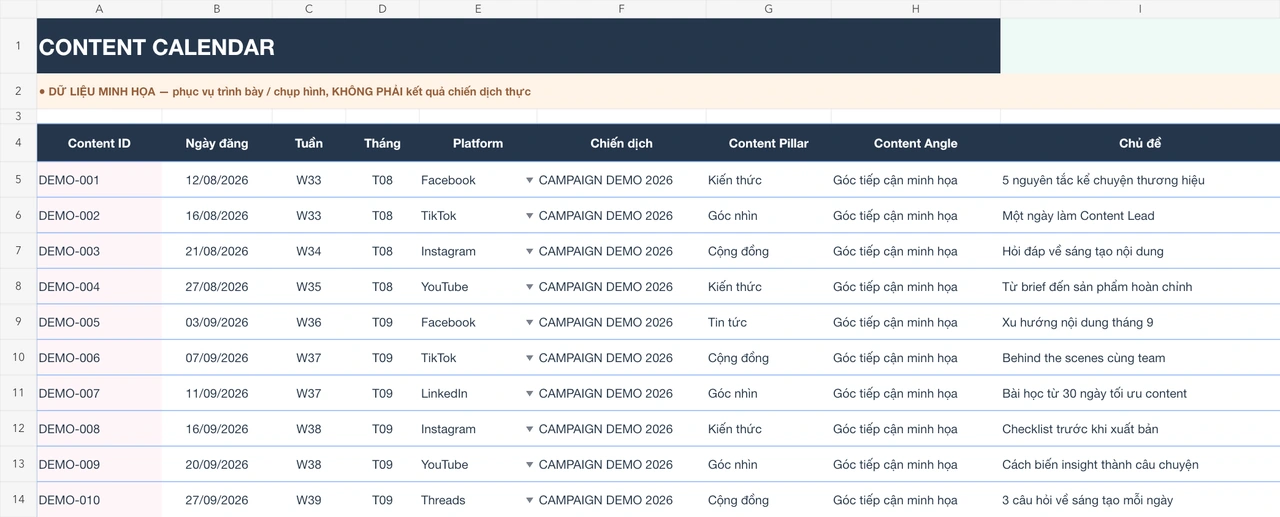
Task: Click the Platform header cell
Action: pos(478,143)
